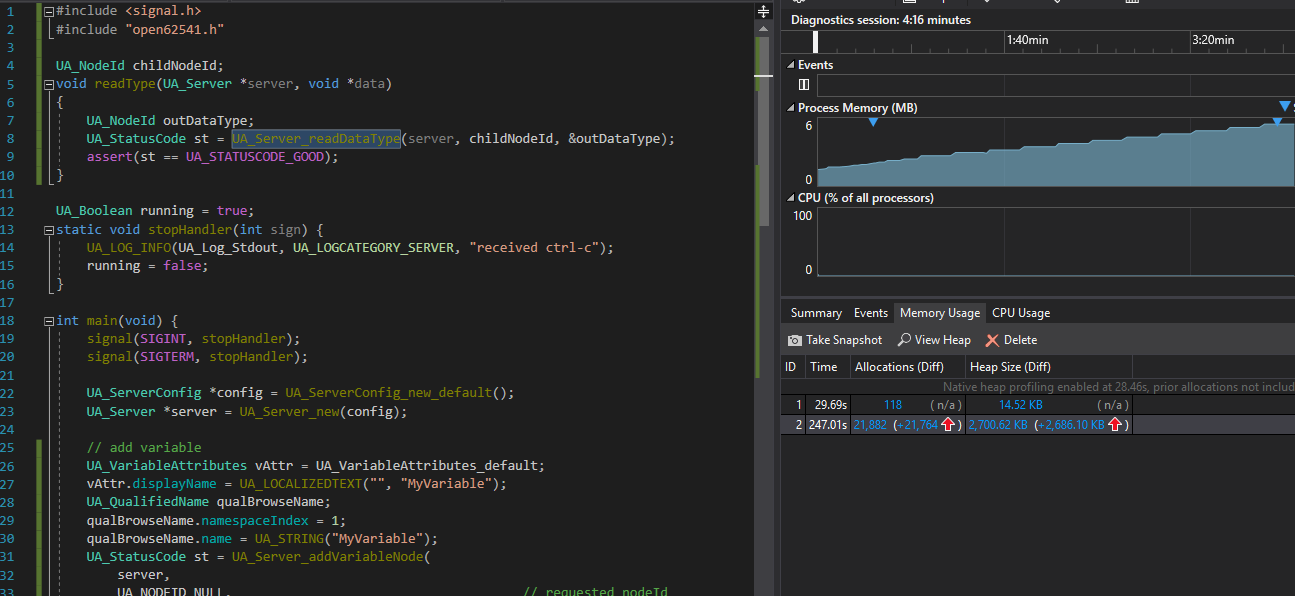Click the running = false statement
Image resolution: width=1295 pixels, height=596 pixels.
click(x=148, y=266)
